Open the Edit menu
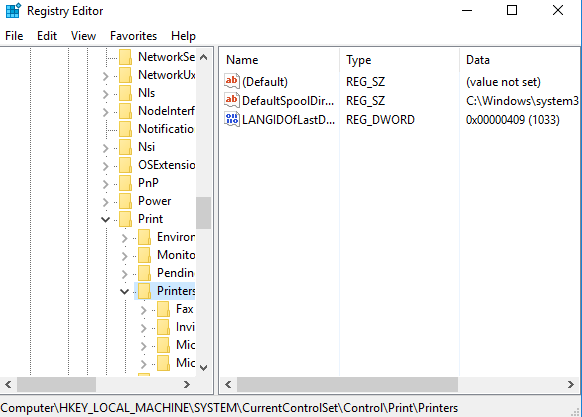 [47, 36]
